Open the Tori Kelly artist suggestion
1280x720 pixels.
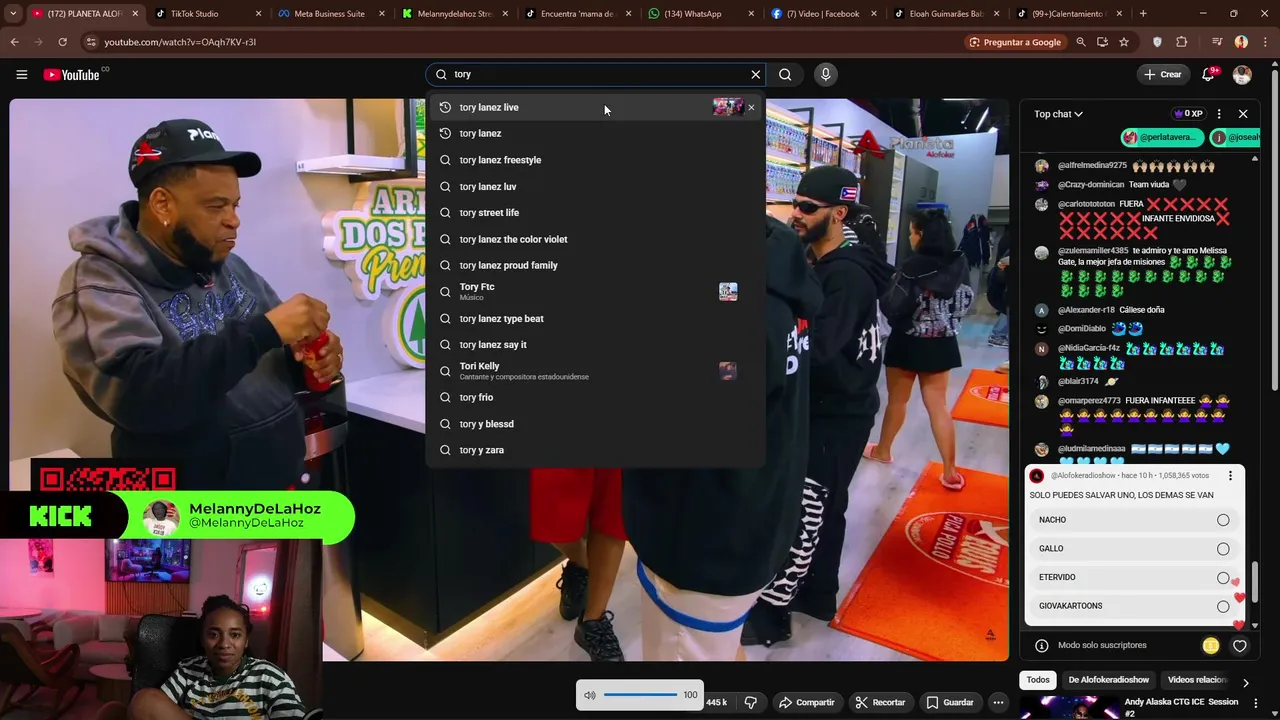coord(595,371)
